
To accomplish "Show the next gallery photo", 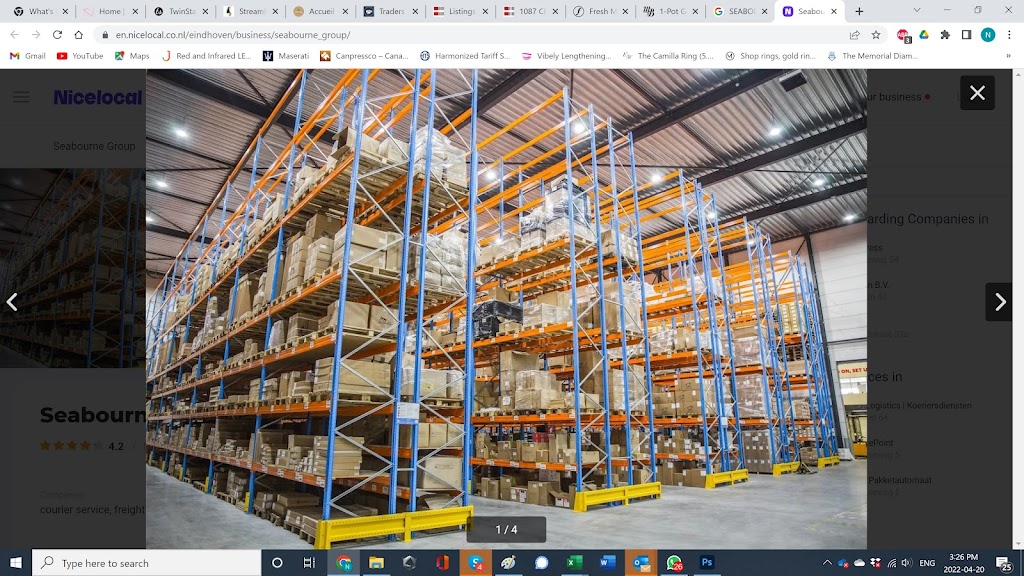I will click(999, 302).
